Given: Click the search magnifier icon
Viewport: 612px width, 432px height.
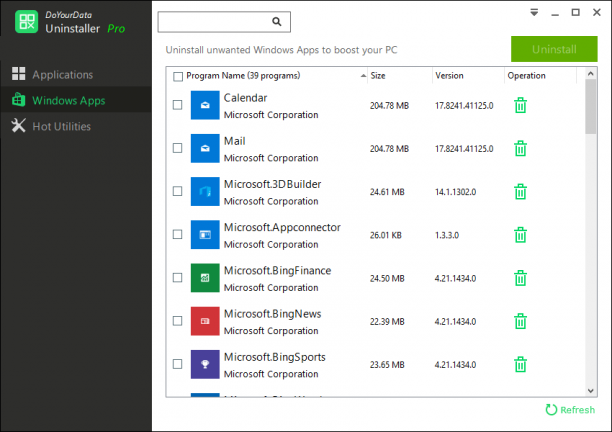Looking at the screenshot, I should [276, 22].
